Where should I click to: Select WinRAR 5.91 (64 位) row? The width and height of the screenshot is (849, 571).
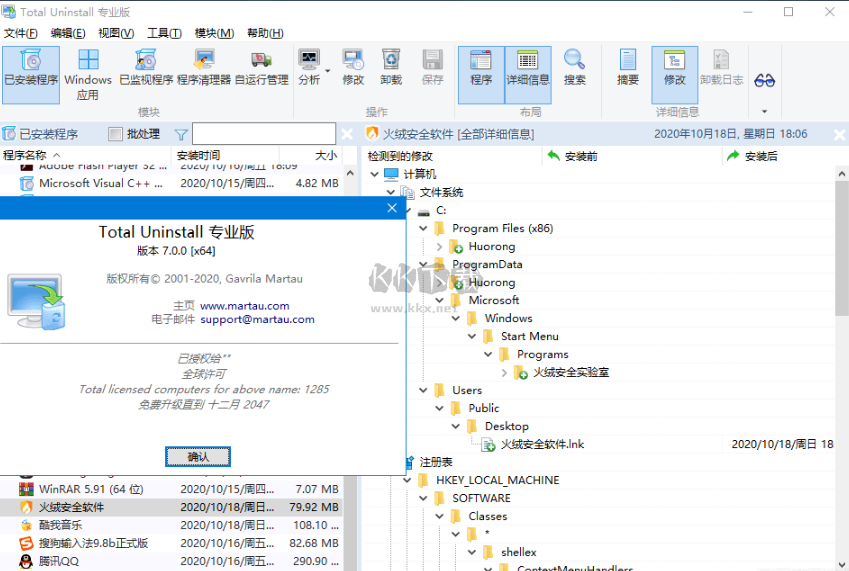[171, 489]
